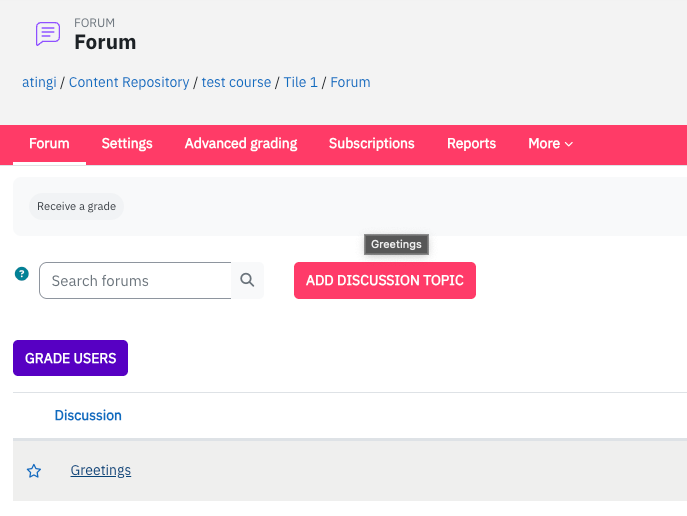This screenshot has height=516, width=687.
Task: Open the Settings tab
Action: click(127, 144)
